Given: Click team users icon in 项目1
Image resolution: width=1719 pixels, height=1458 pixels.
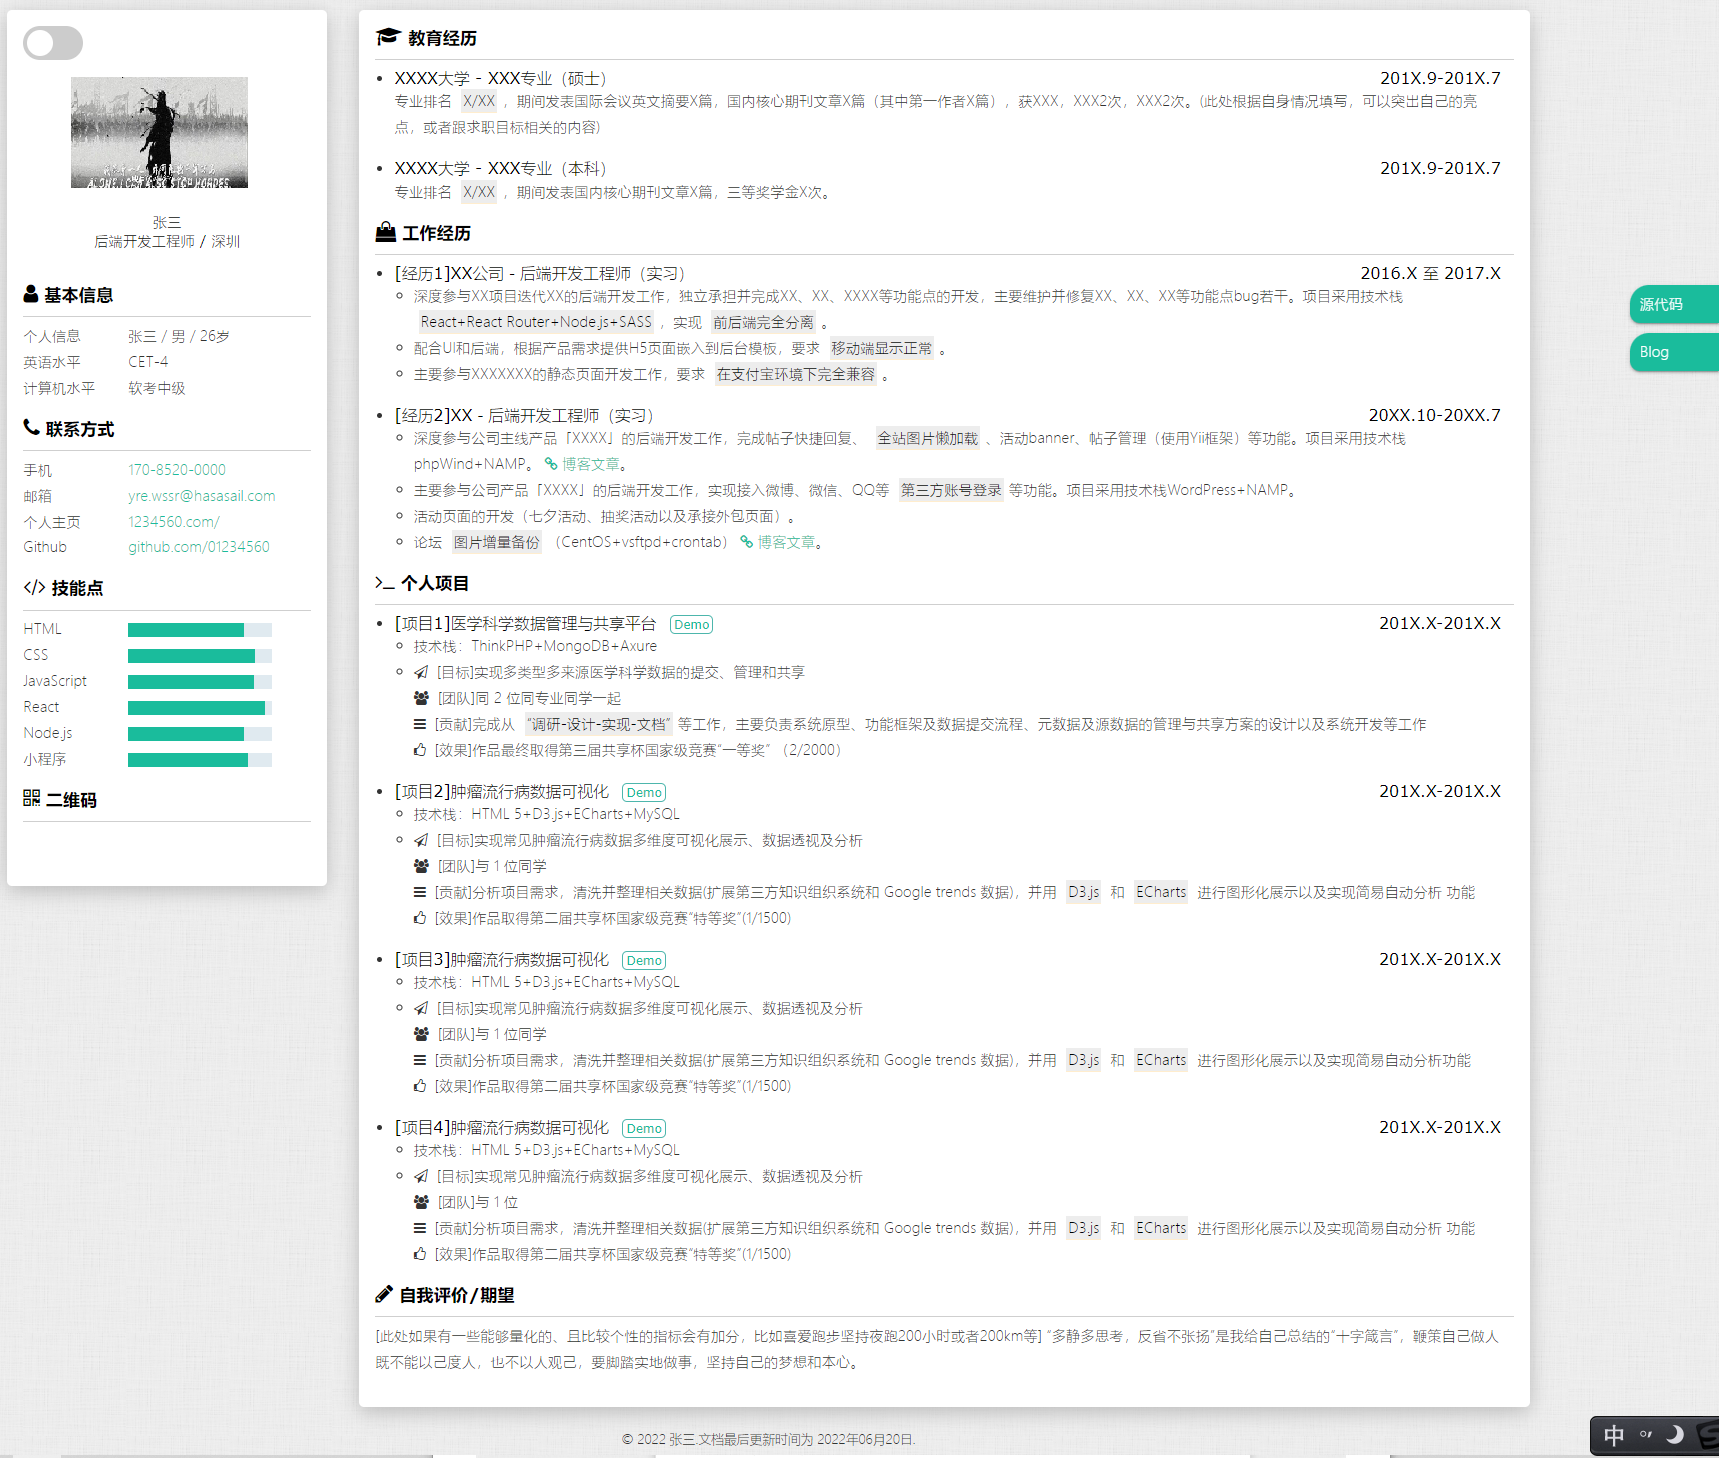Looking at the screenshot, I should [x=421, y=698].
